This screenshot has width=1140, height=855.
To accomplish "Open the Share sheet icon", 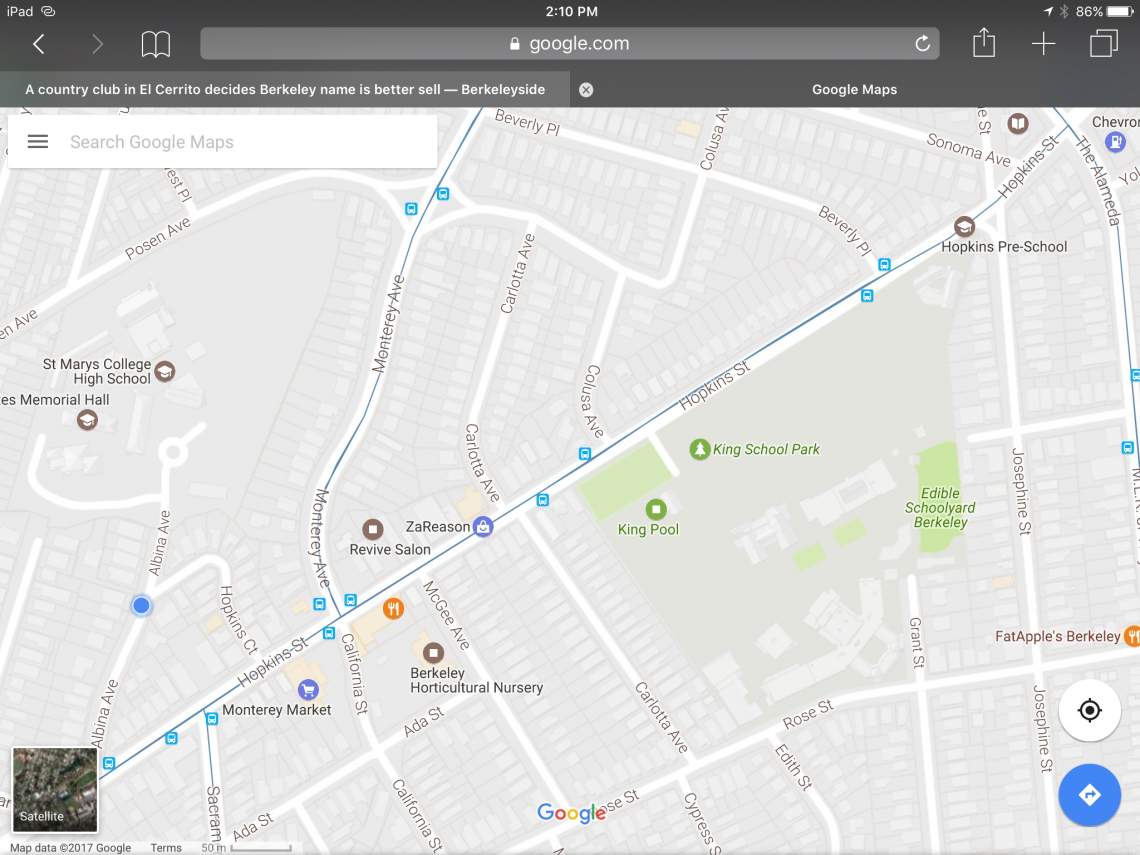I will 984,42.
